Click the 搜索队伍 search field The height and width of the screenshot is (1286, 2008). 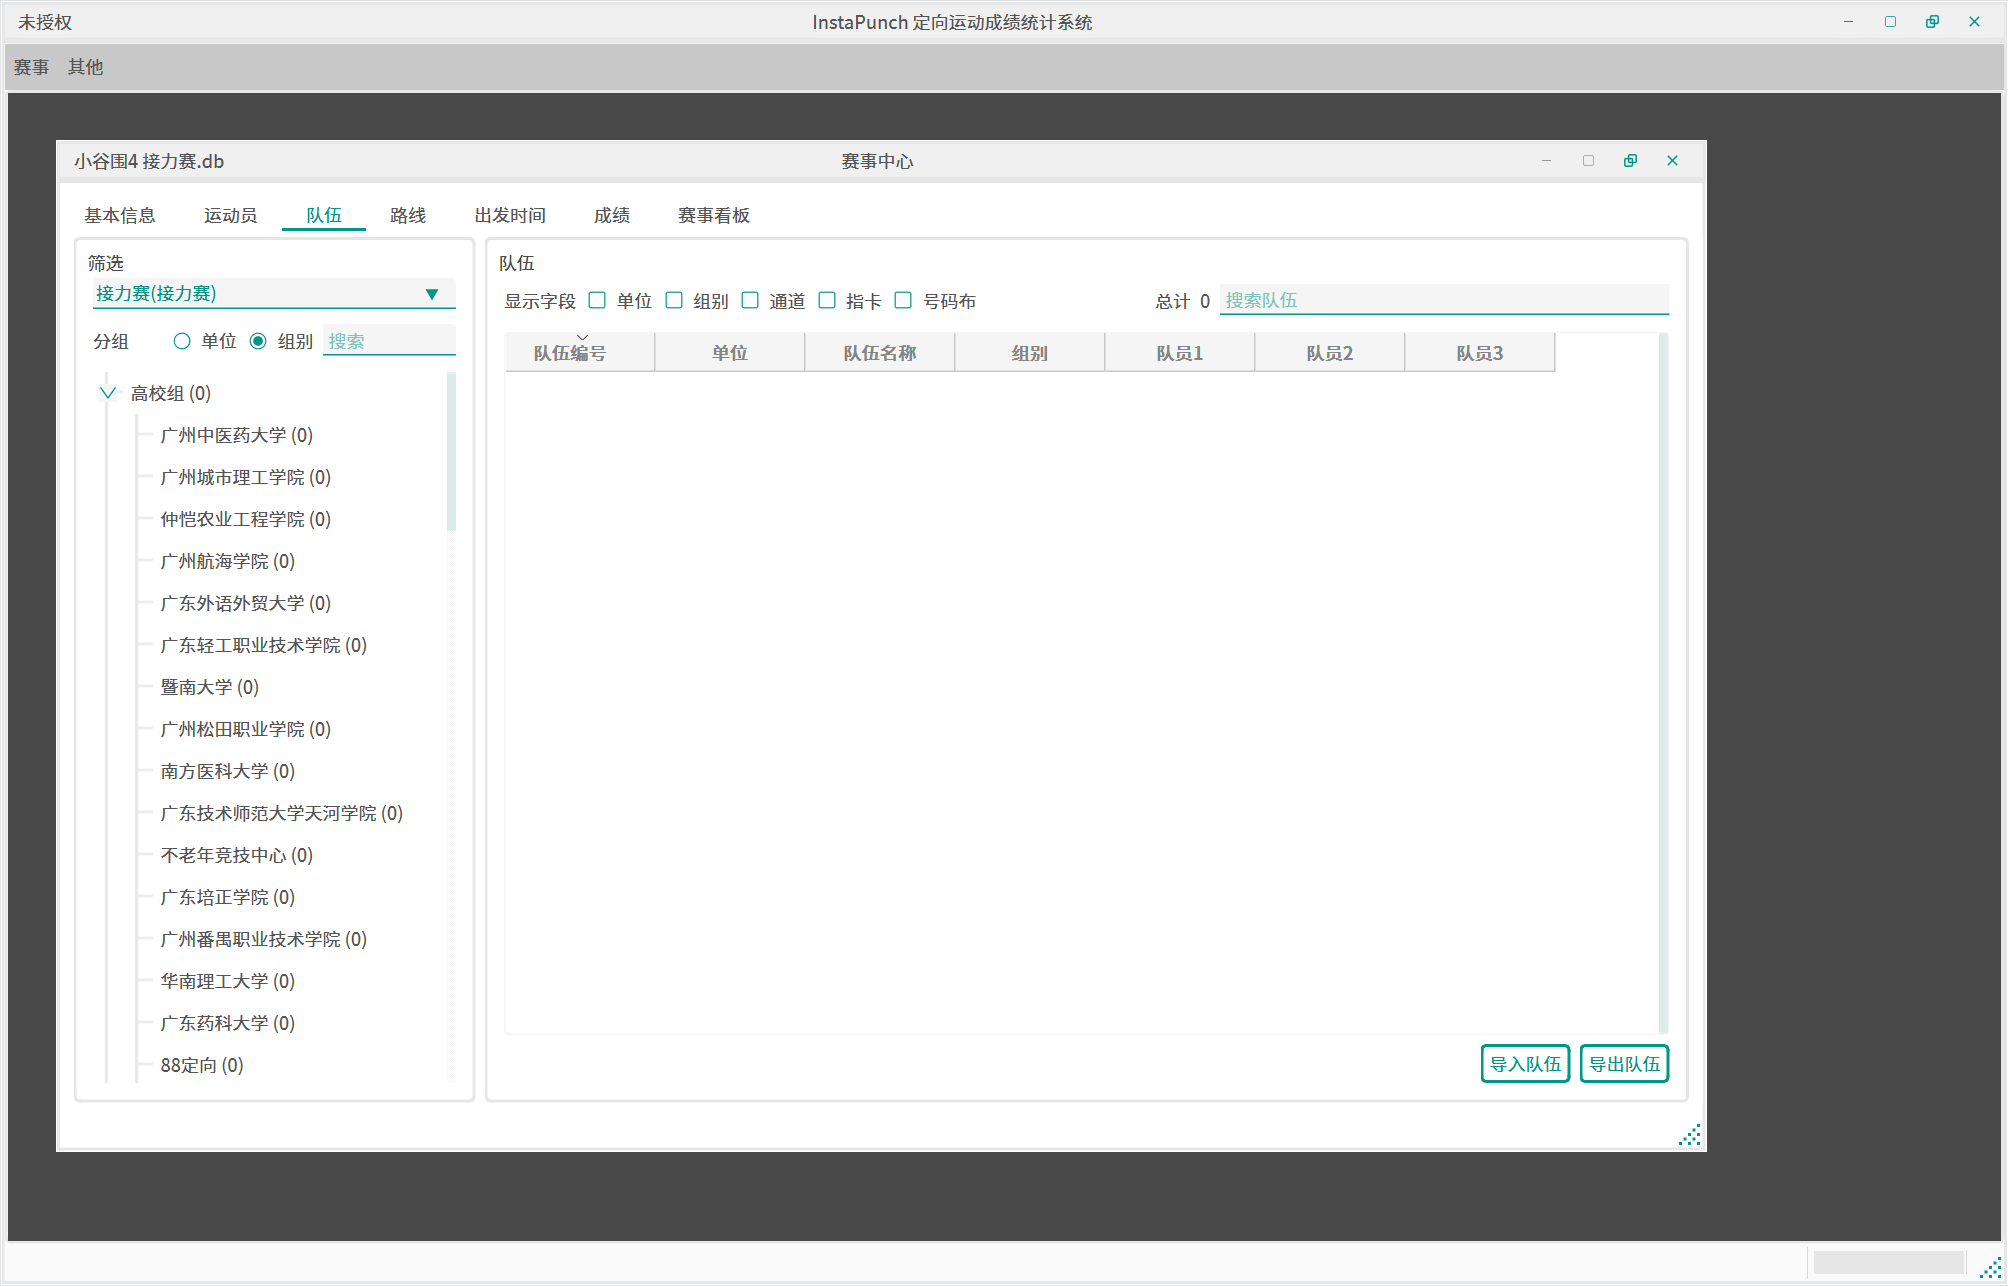(1443, 300)
